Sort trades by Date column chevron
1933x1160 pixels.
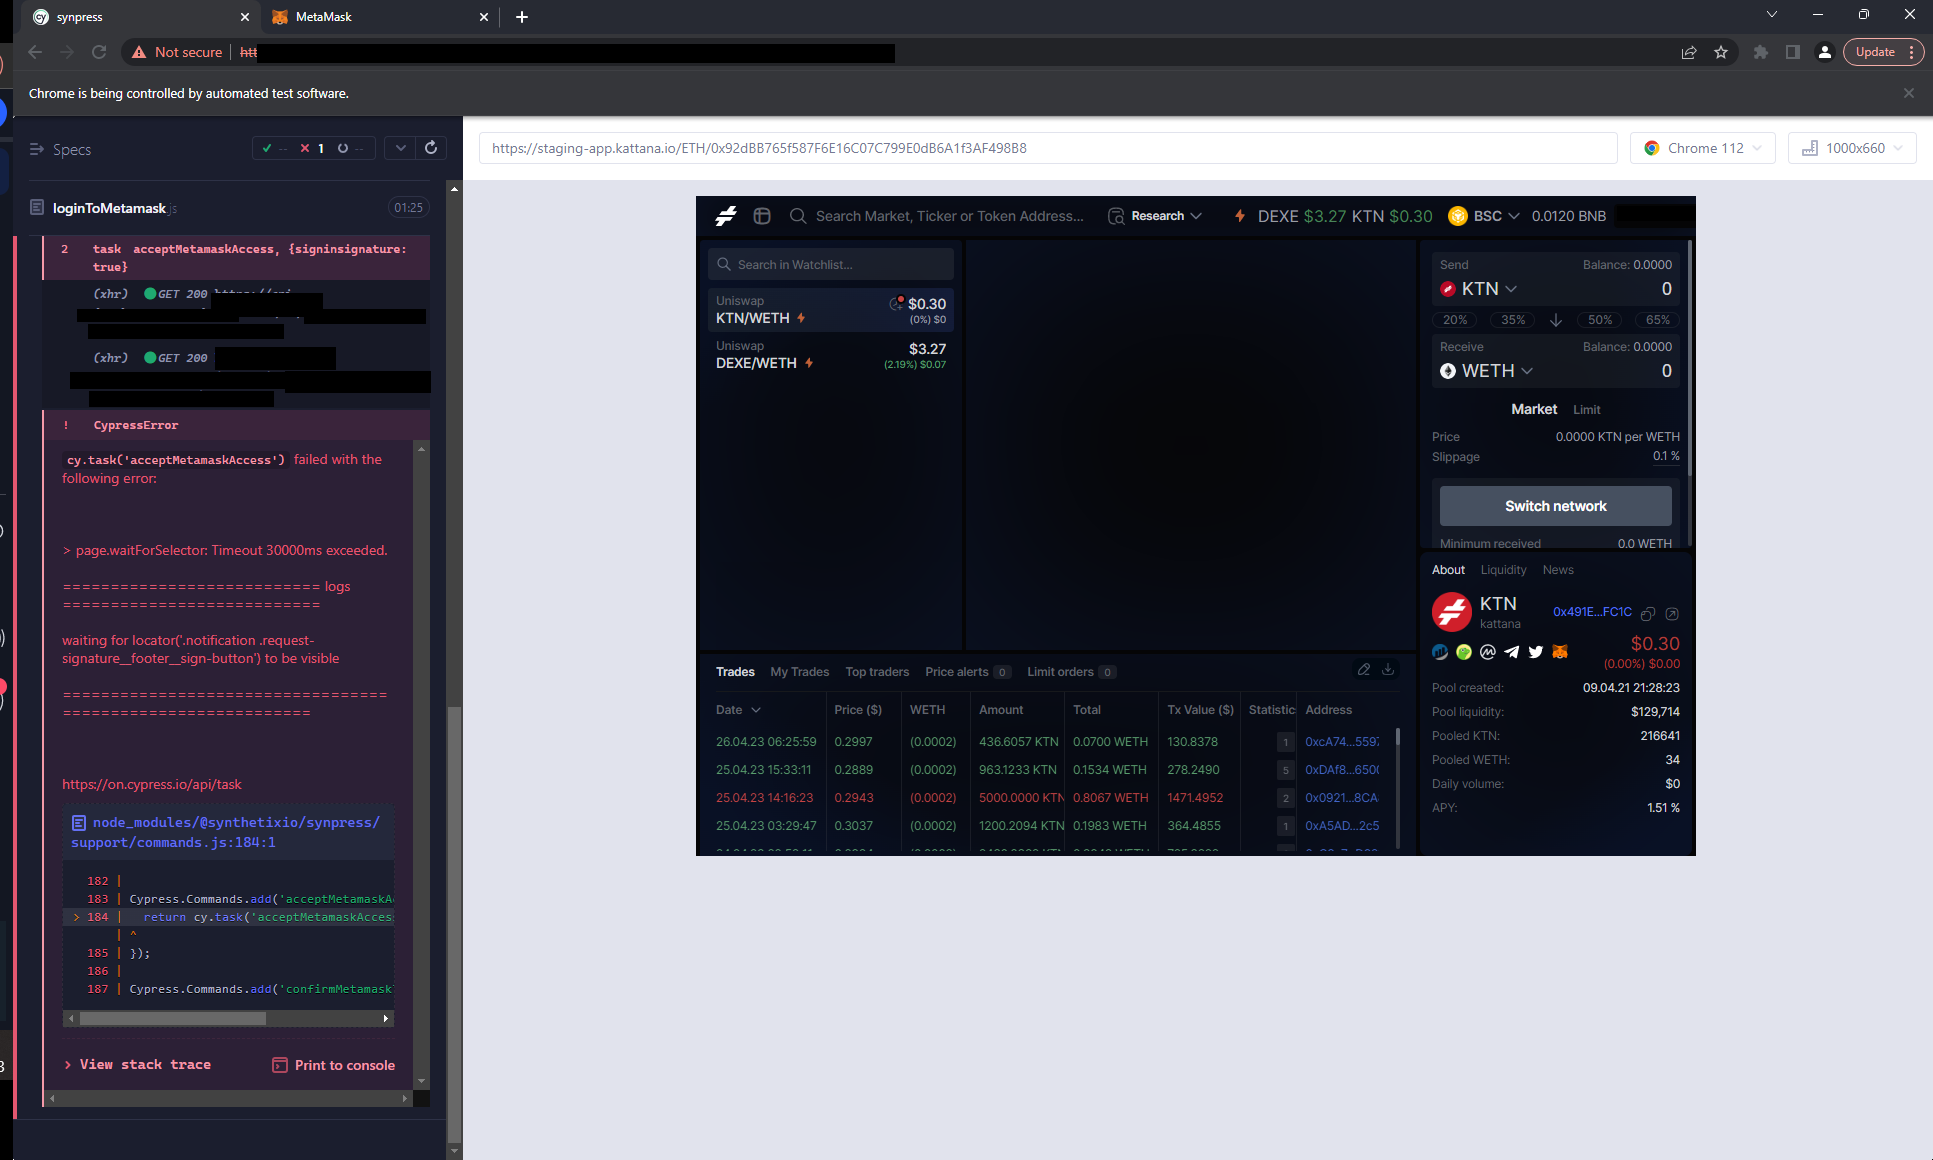coord(756,710)
